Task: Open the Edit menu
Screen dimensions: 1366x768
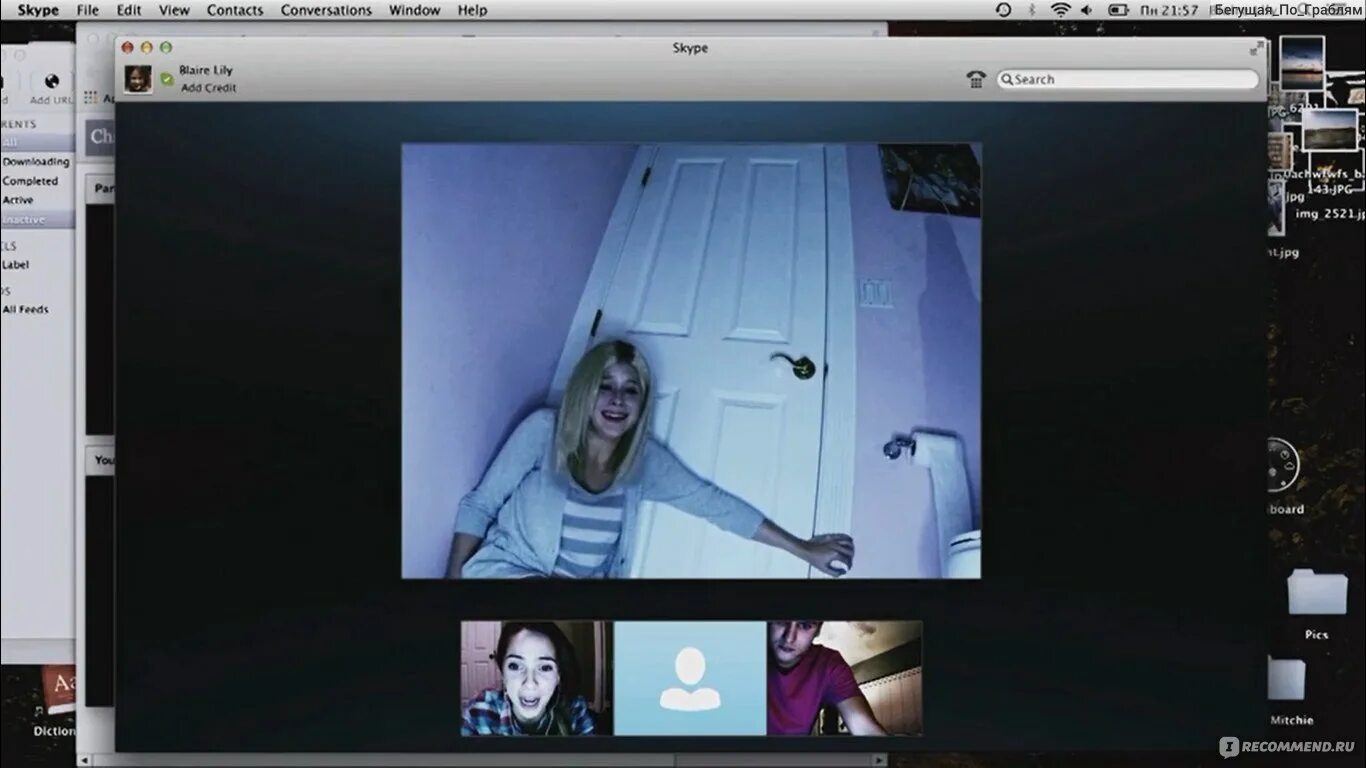Action: 129,10
